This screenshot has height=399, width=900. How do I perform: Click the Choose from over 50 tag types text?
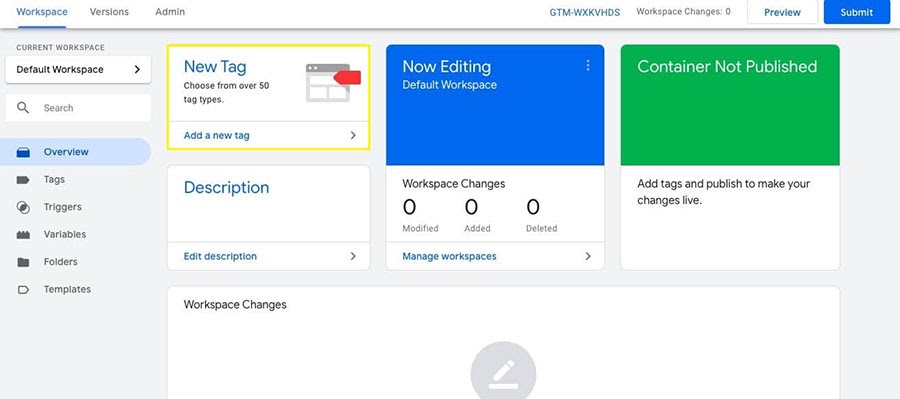pyautogui.click(x=226, y=92)
